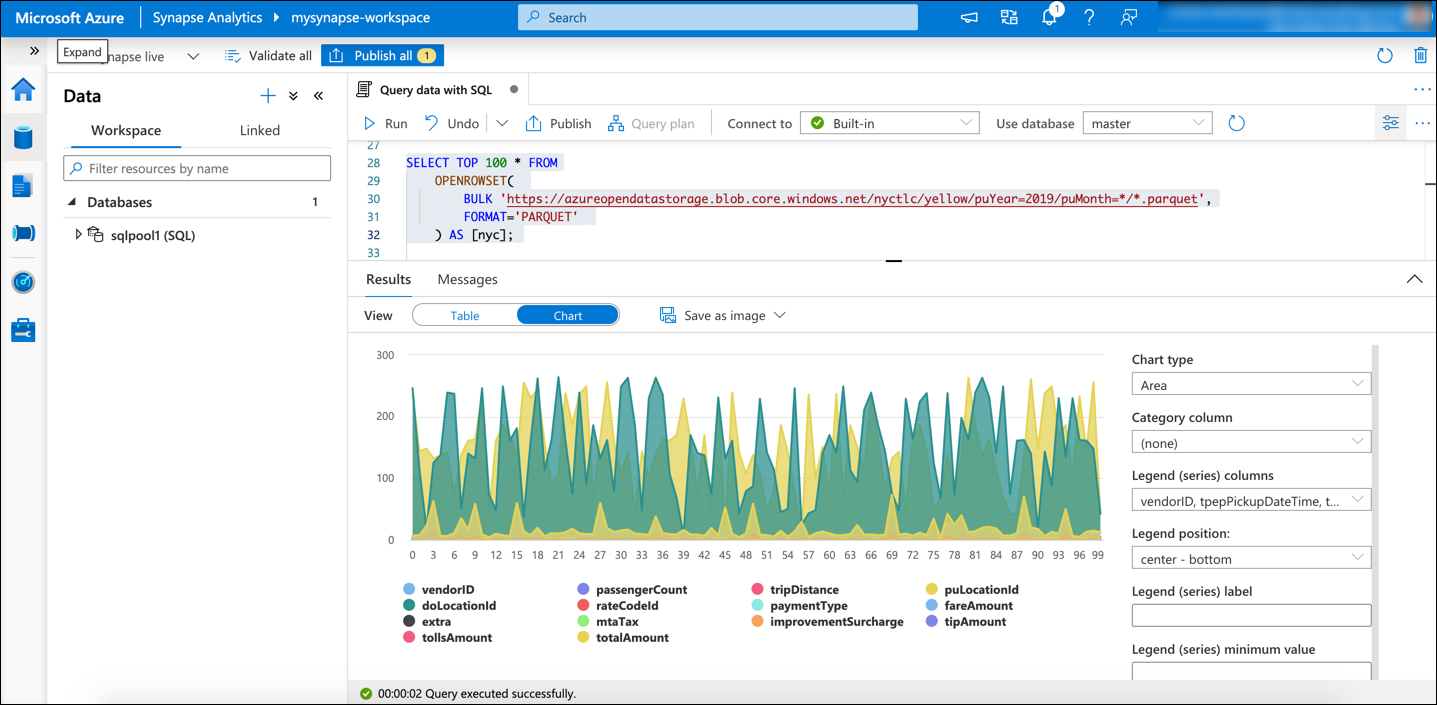Open the editor tab ellipsis menu
This screenshot has width=1437, height=705.
[x=1422, y=89]
